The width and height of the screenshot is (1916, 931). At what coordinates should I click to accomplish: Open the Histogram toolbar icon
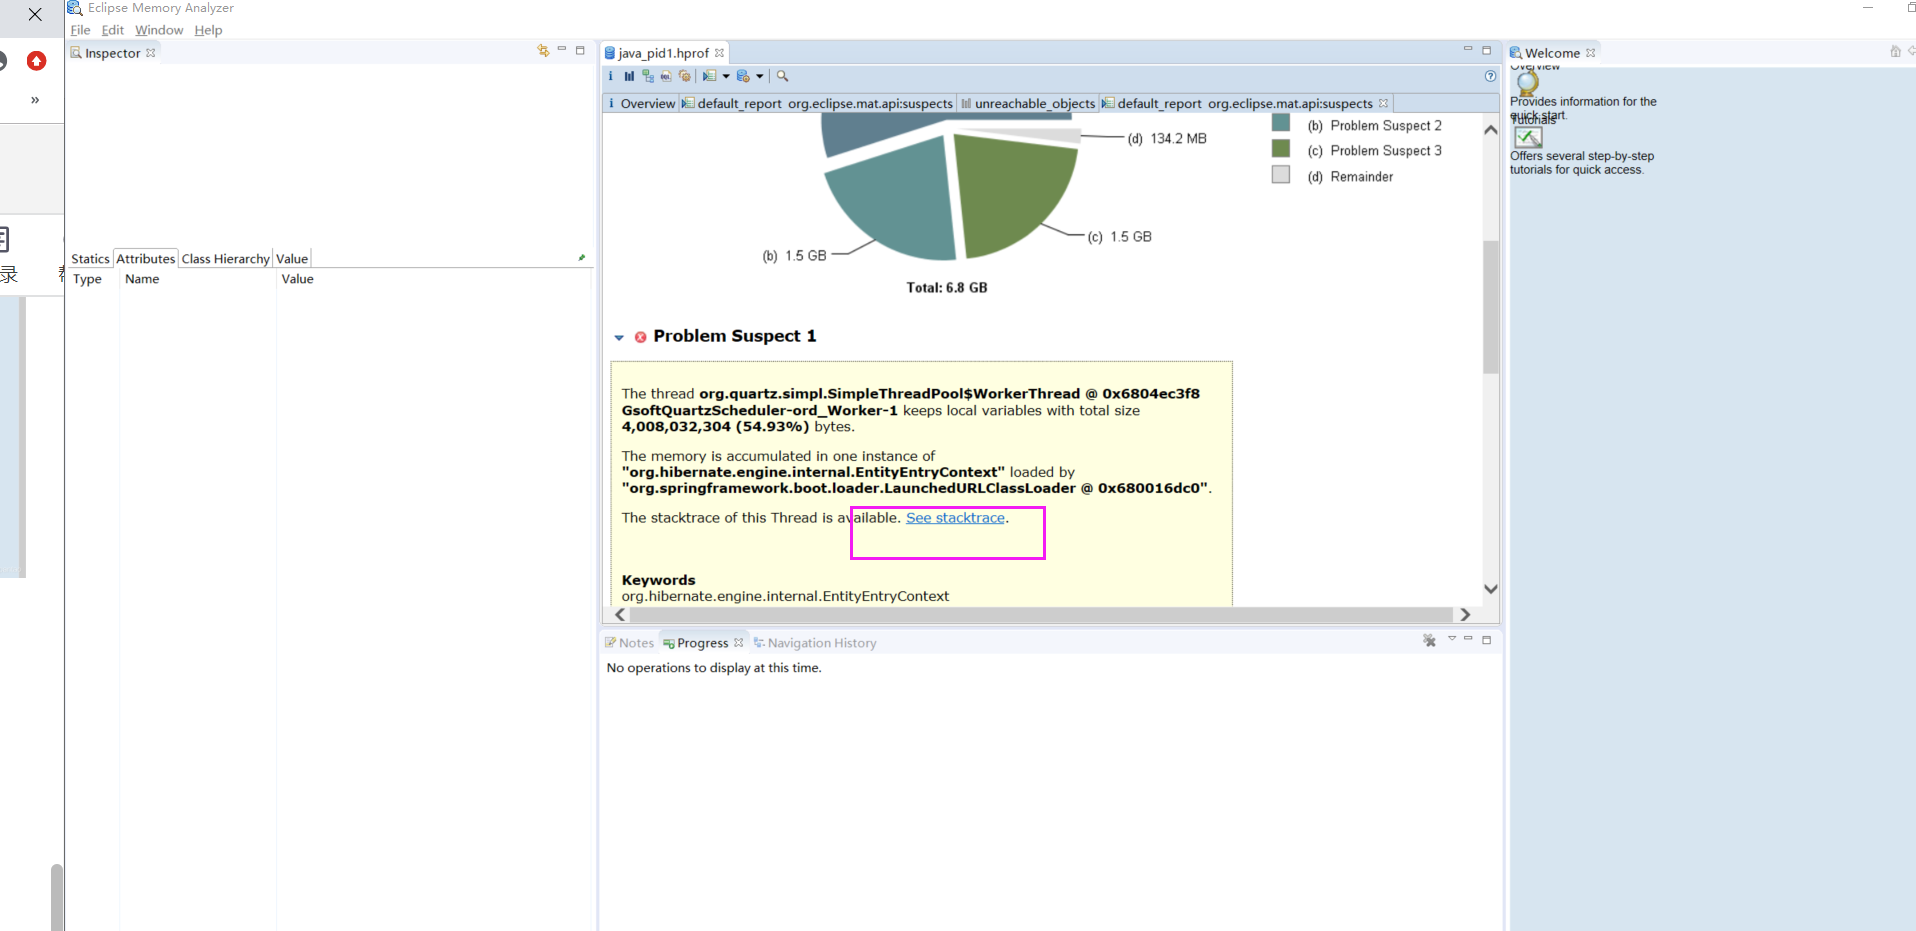[629, 76]
